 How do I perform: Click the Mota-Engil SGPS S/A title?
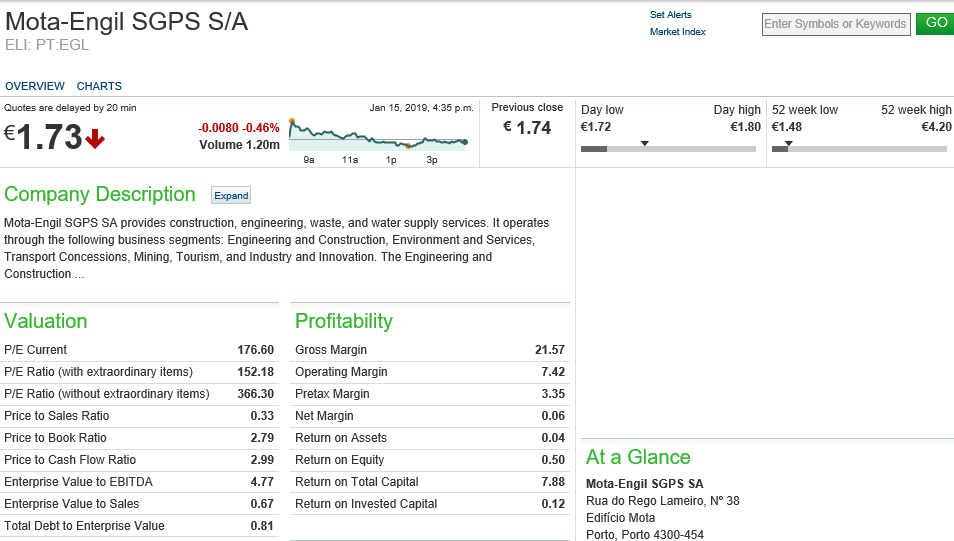pyautogui.click(x=127, y=22)
